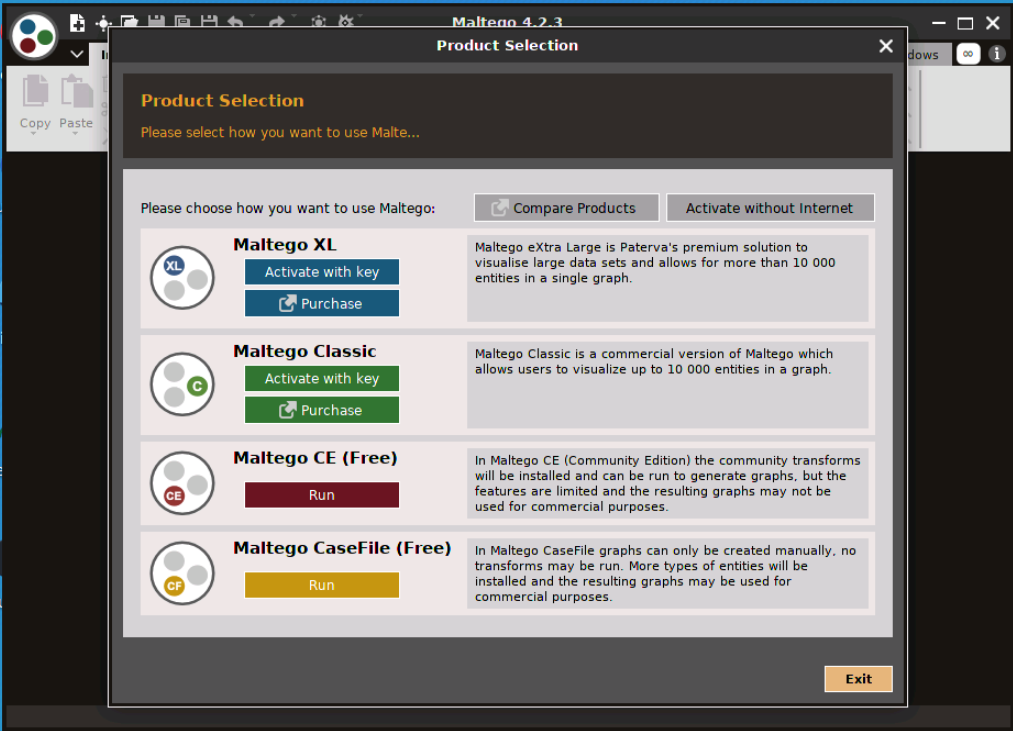Activate Maltego XL with key
Screen dimensions: 1013x731
322,272
